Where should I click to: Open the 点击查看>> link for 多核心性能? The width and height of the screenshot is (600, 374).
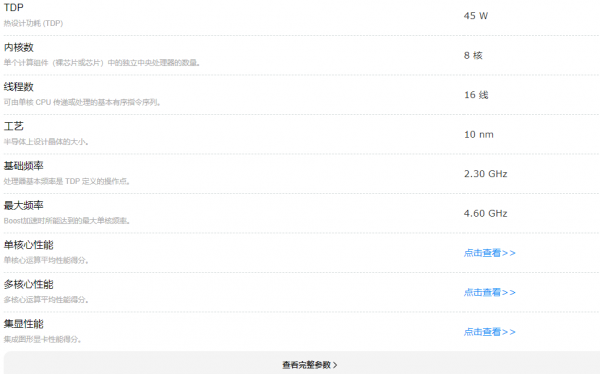tap(489, 292)
